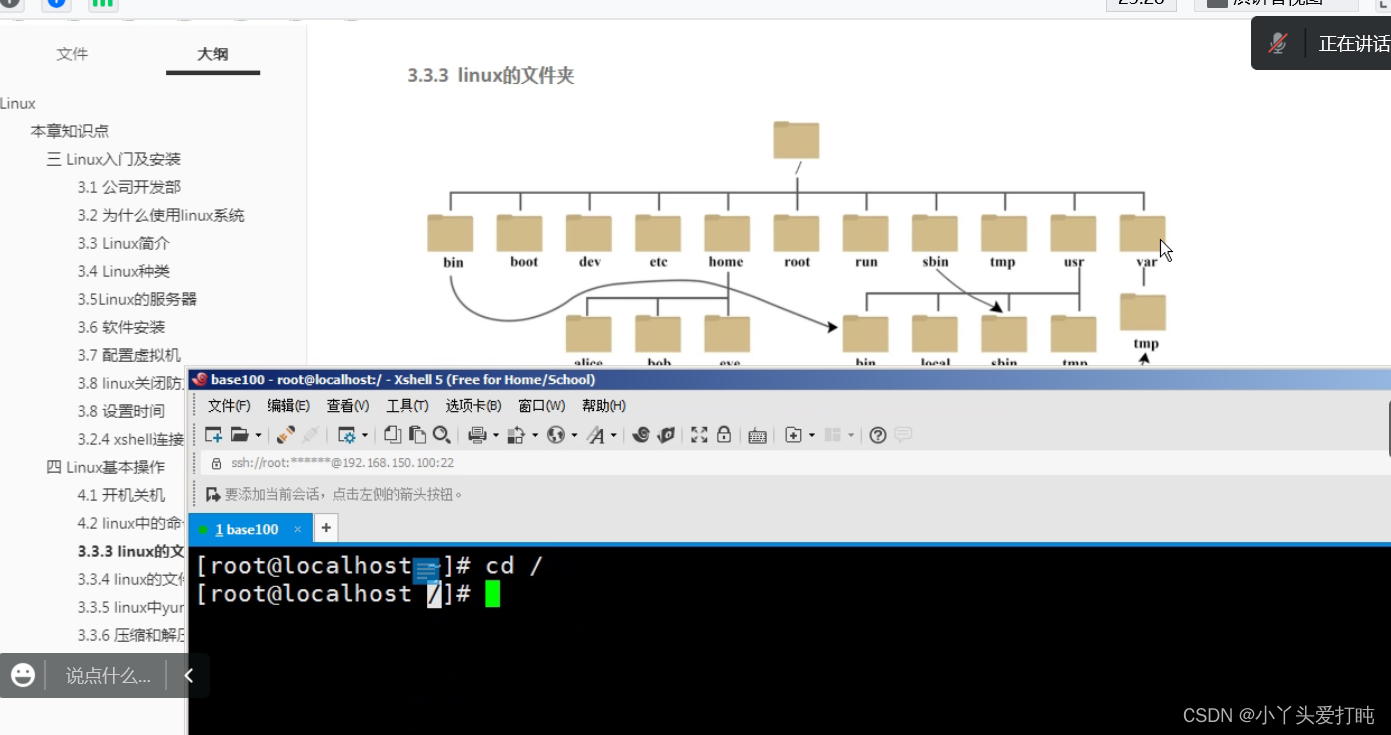Toggle the full screen icon
Screen dimensions: 1391x735
point(699,435)
